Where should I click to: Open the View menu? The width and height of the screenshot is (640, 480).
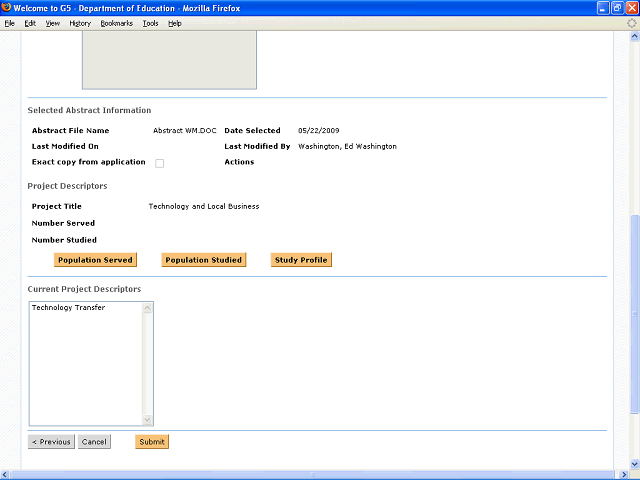click(x=53, y=23)
